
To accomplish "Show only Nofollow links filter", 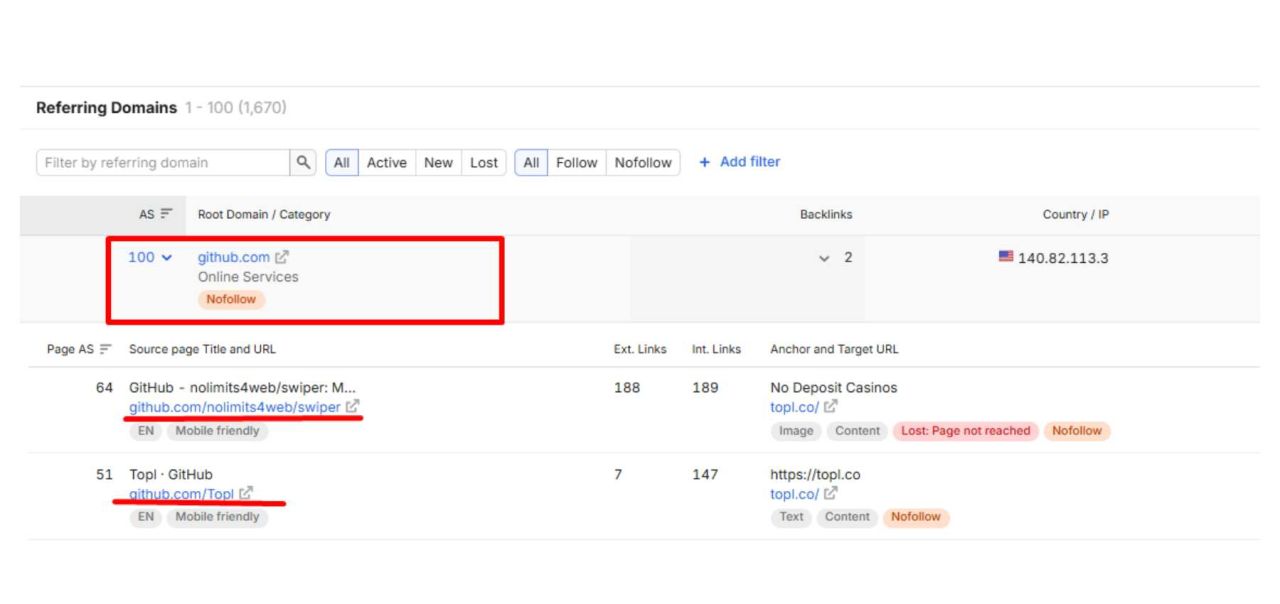I will tap(643, 162).
